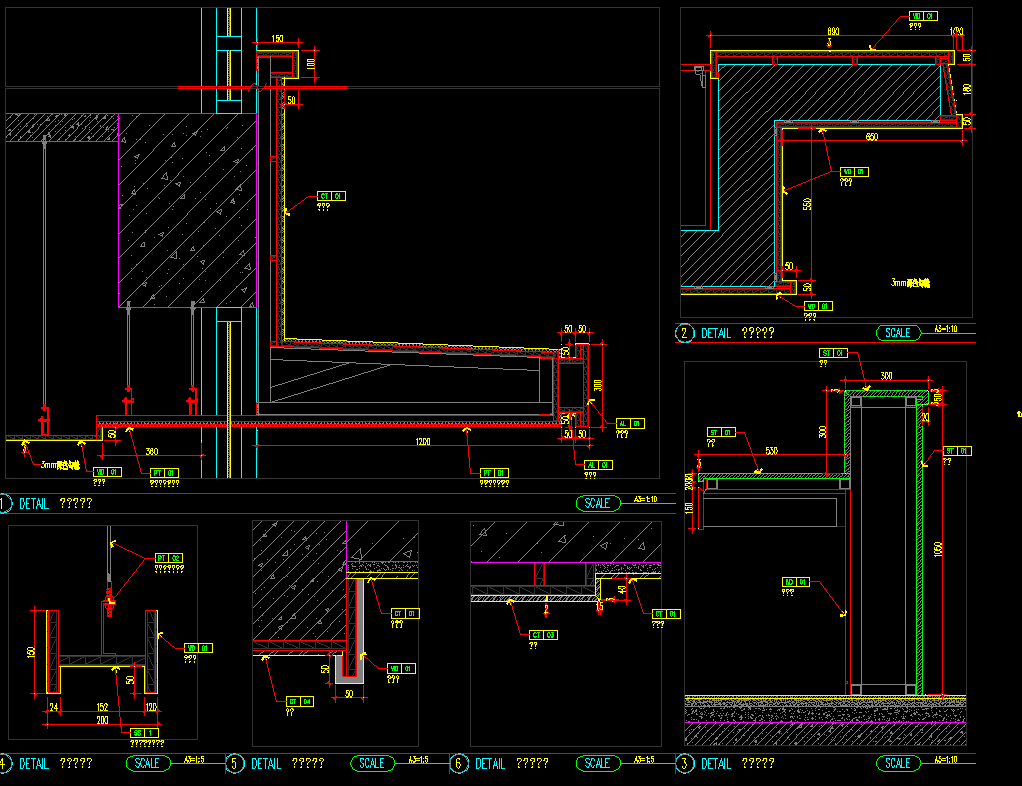
Task: Click the SCALE oval of Detail 5
Action: [x=372, y=763]
